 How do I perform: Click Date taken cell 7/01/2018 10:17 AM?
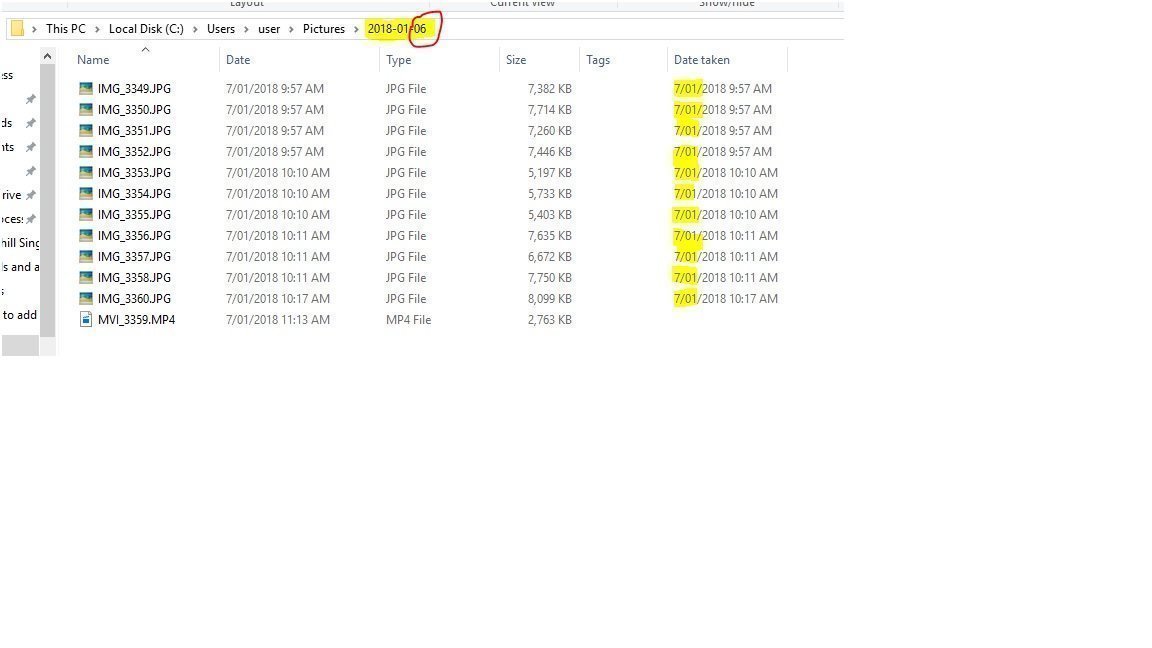[x=726, y=298]
